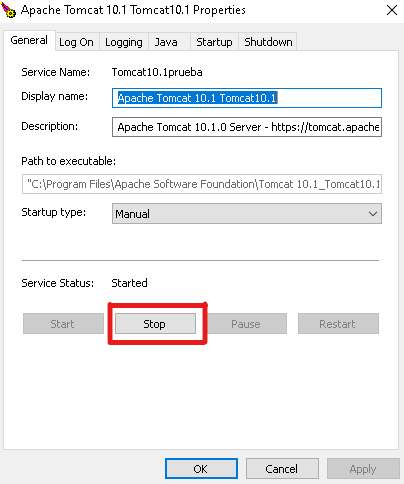Select the Manual startup type combo box
This screenshot has height=484, width=404.
pyautogui.click(x=247, y=214)
